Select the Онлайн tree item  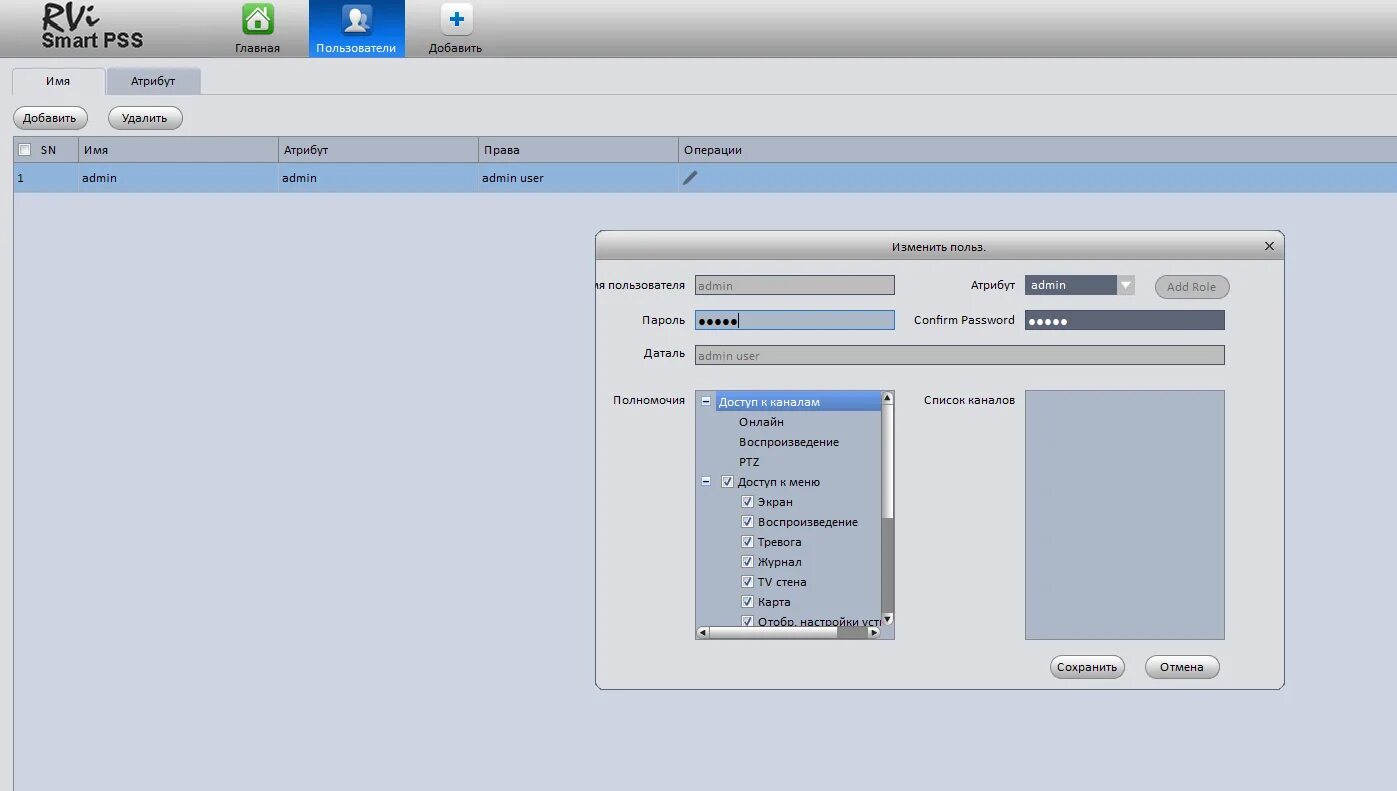coord(762,422)
